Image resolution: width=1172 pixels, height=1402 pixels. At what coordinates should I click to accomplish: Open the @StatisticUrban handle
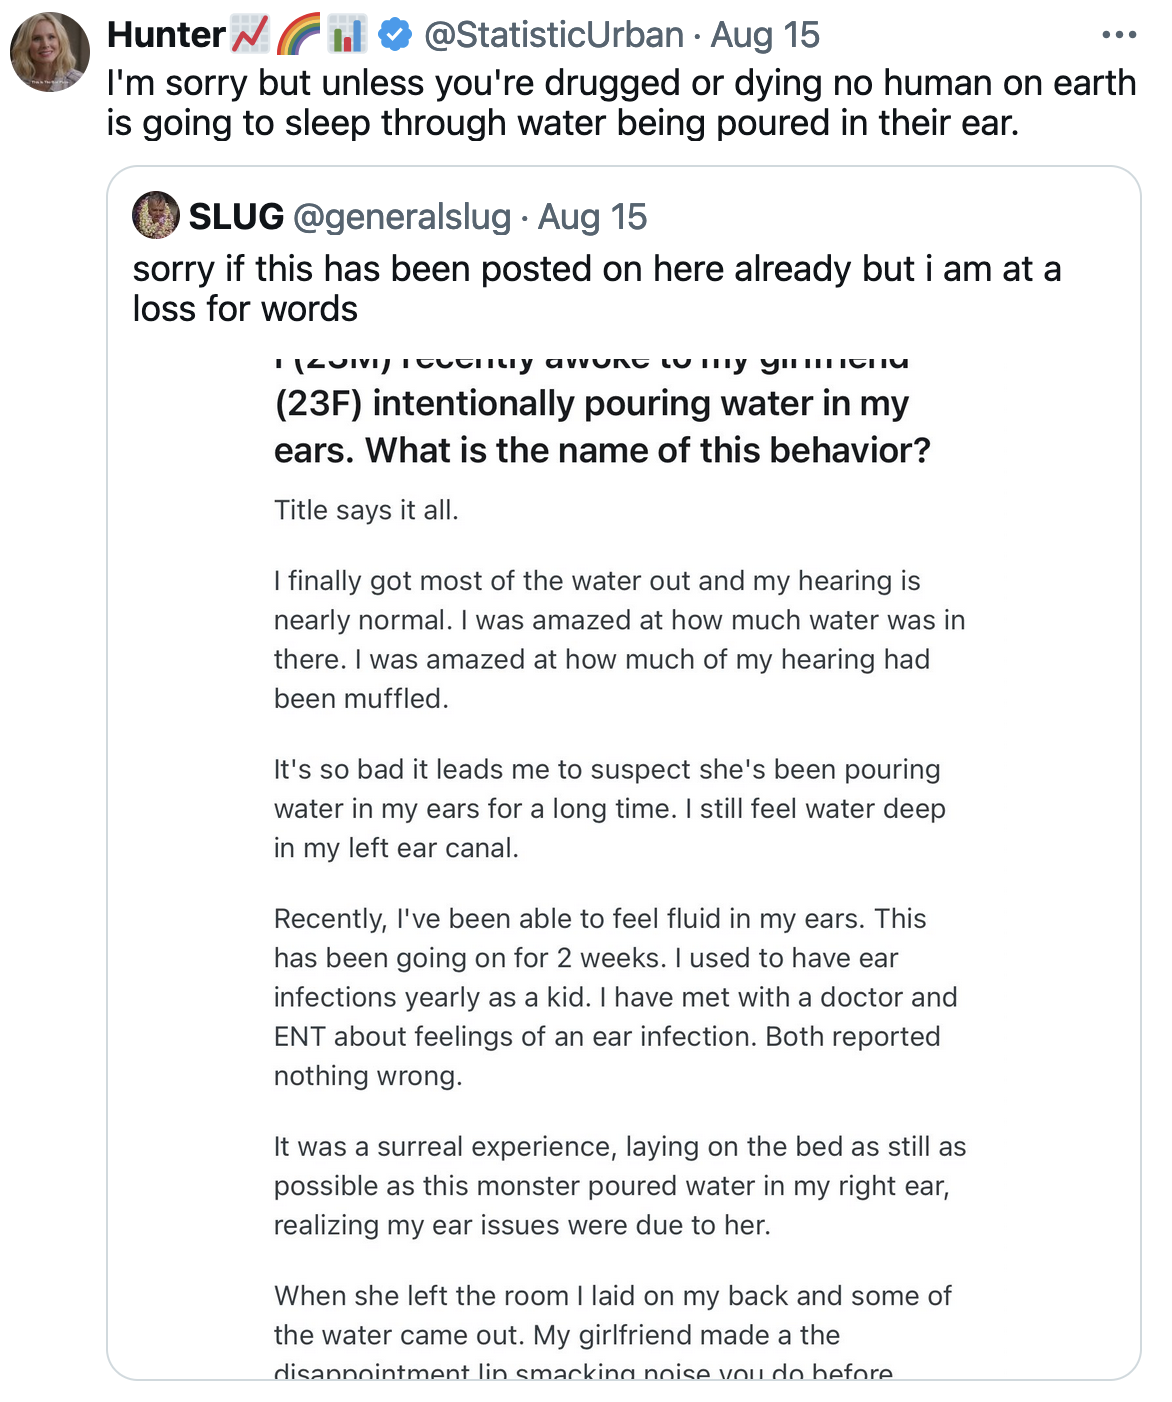point(553,35)
